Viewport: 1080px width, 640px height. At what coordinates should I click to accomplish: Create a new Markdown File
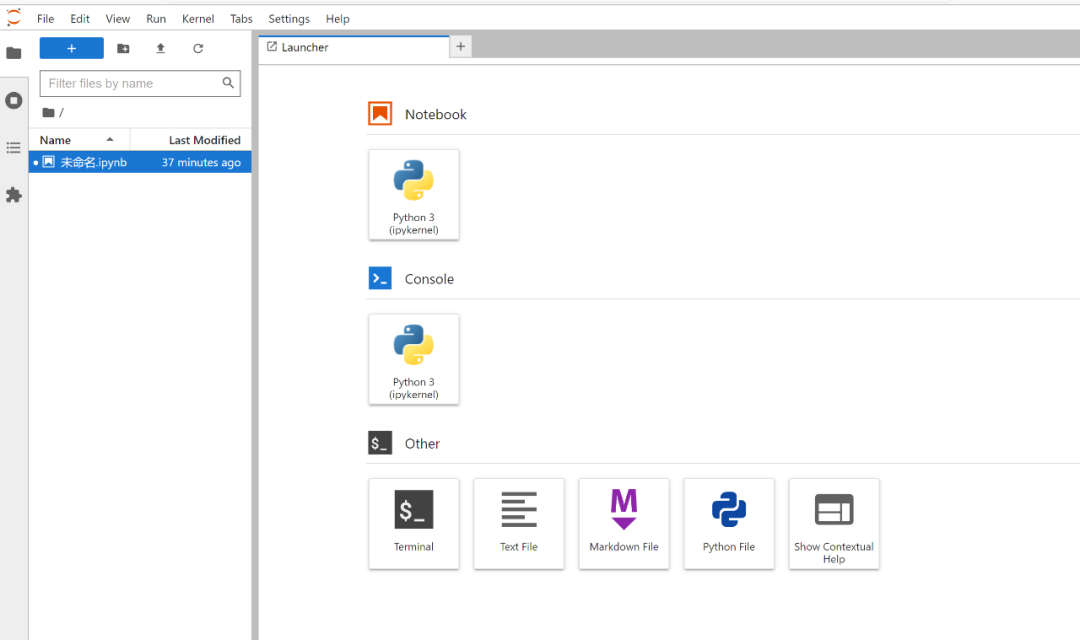pyautogui.click(x=624, y=524)
